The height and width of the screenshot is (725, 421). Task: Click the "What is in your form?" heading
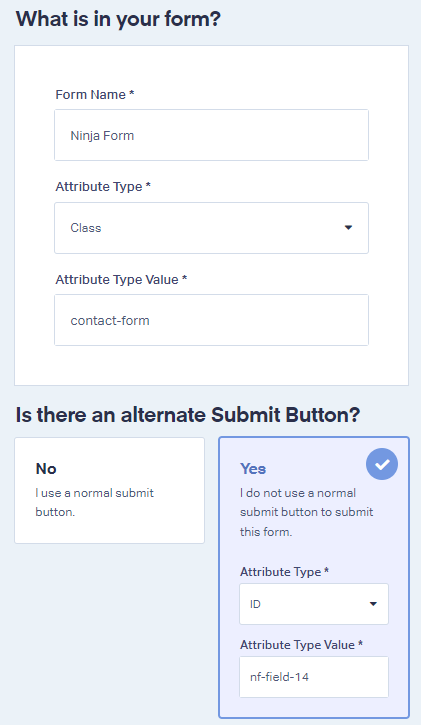118,19
